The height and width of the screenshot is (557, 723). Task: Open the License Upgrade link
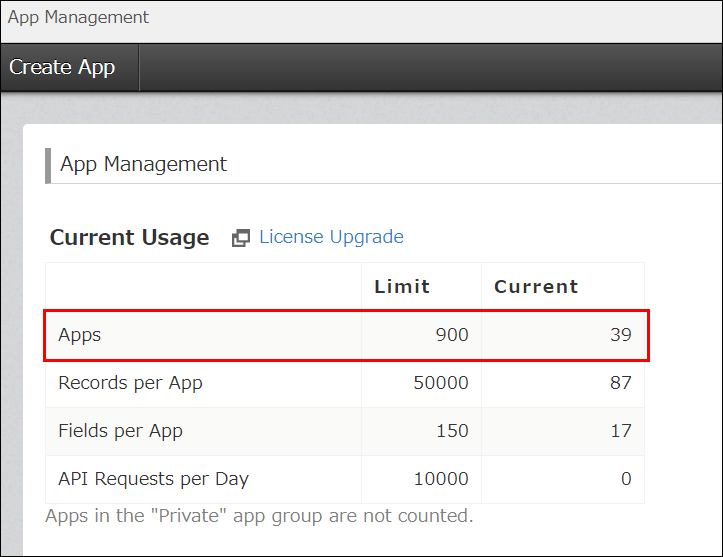tap(331, 237)
